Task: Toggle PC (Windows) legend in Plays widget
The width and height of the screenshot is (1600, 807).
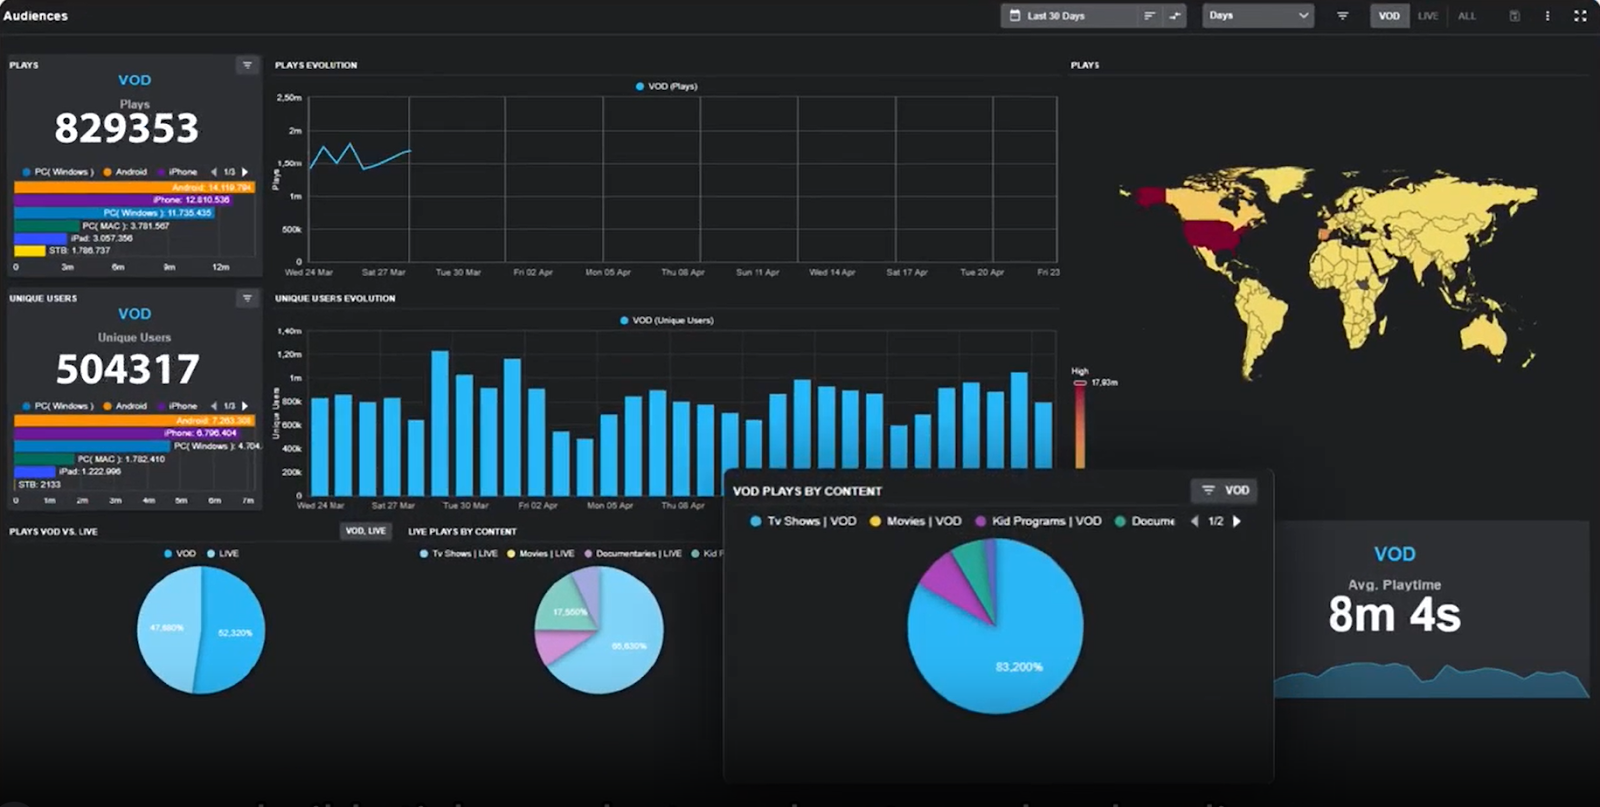Action: [x=58, y=172]
